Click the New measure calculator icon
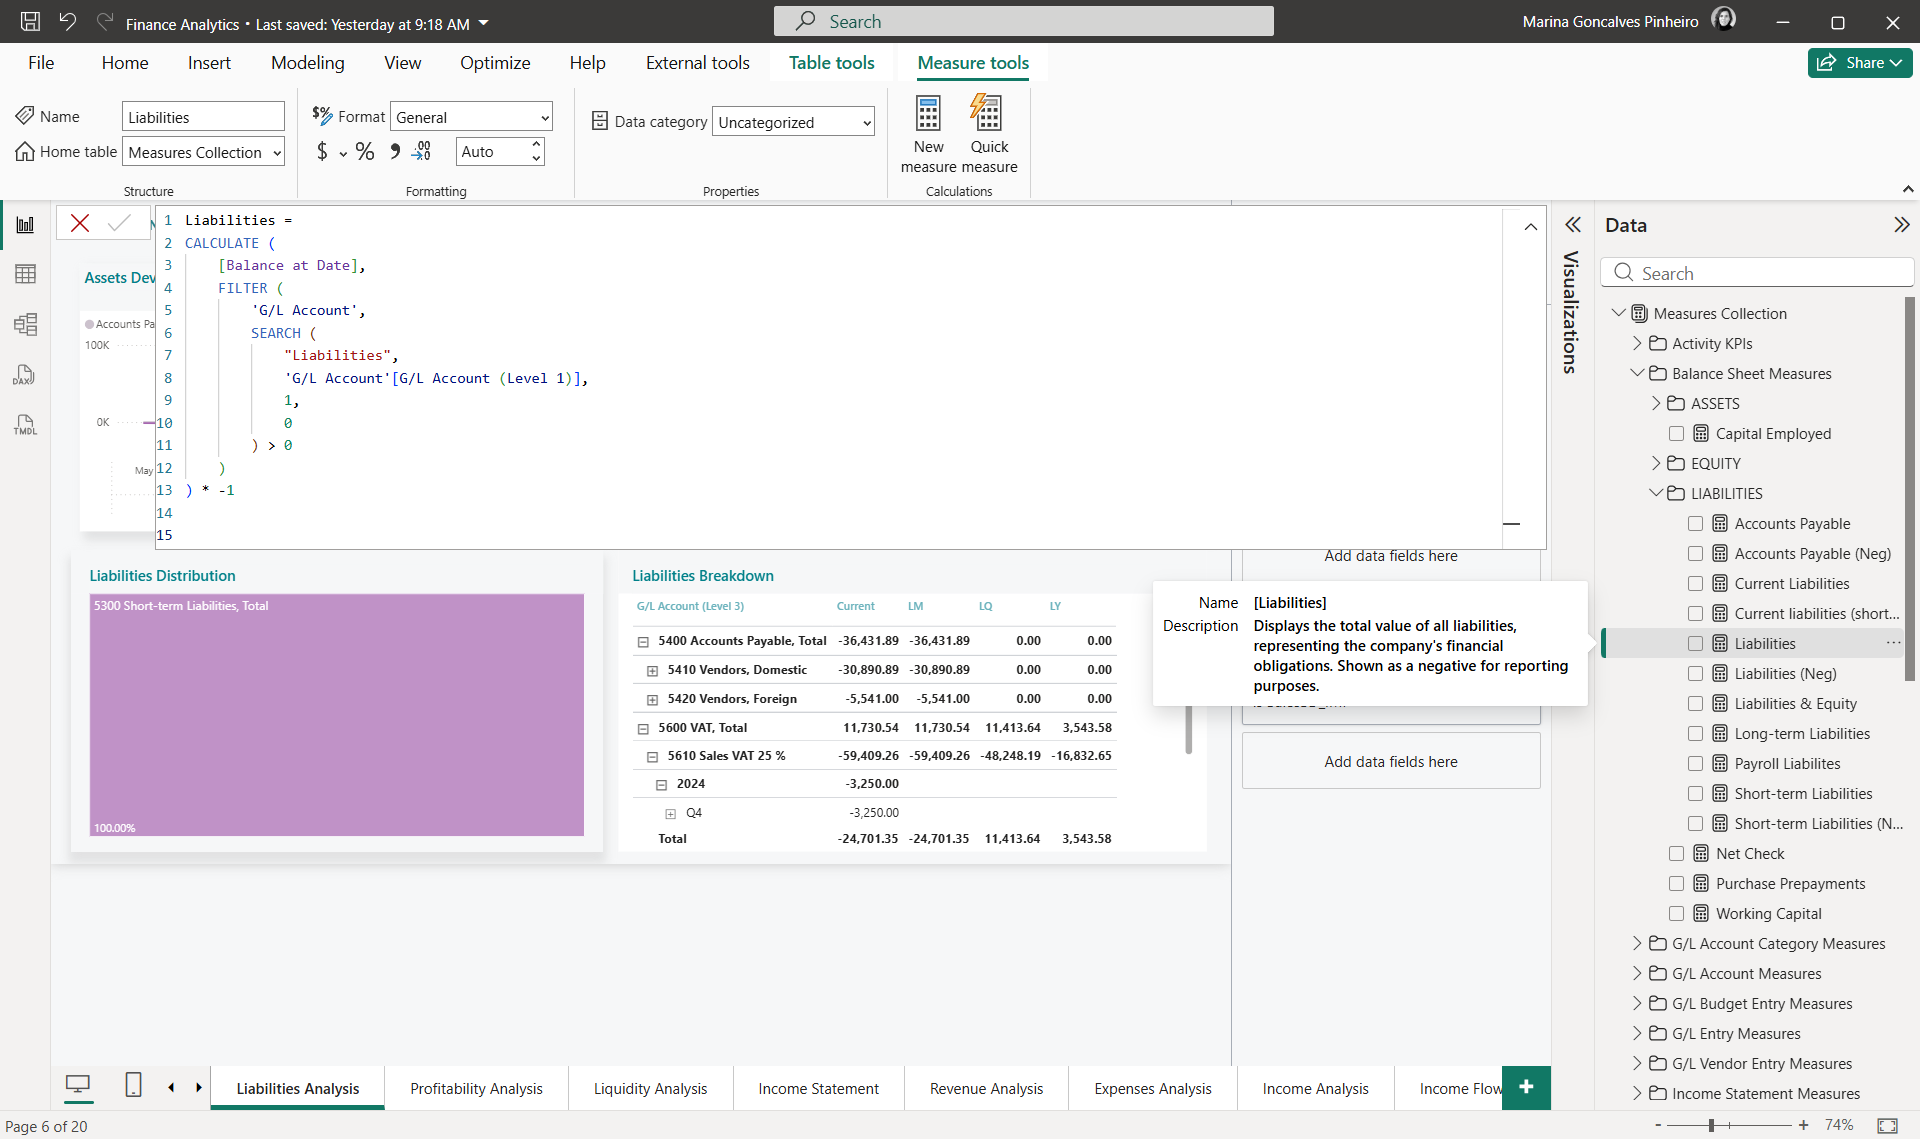This screenshot has width=1920, height=1139. click(928, 114)
